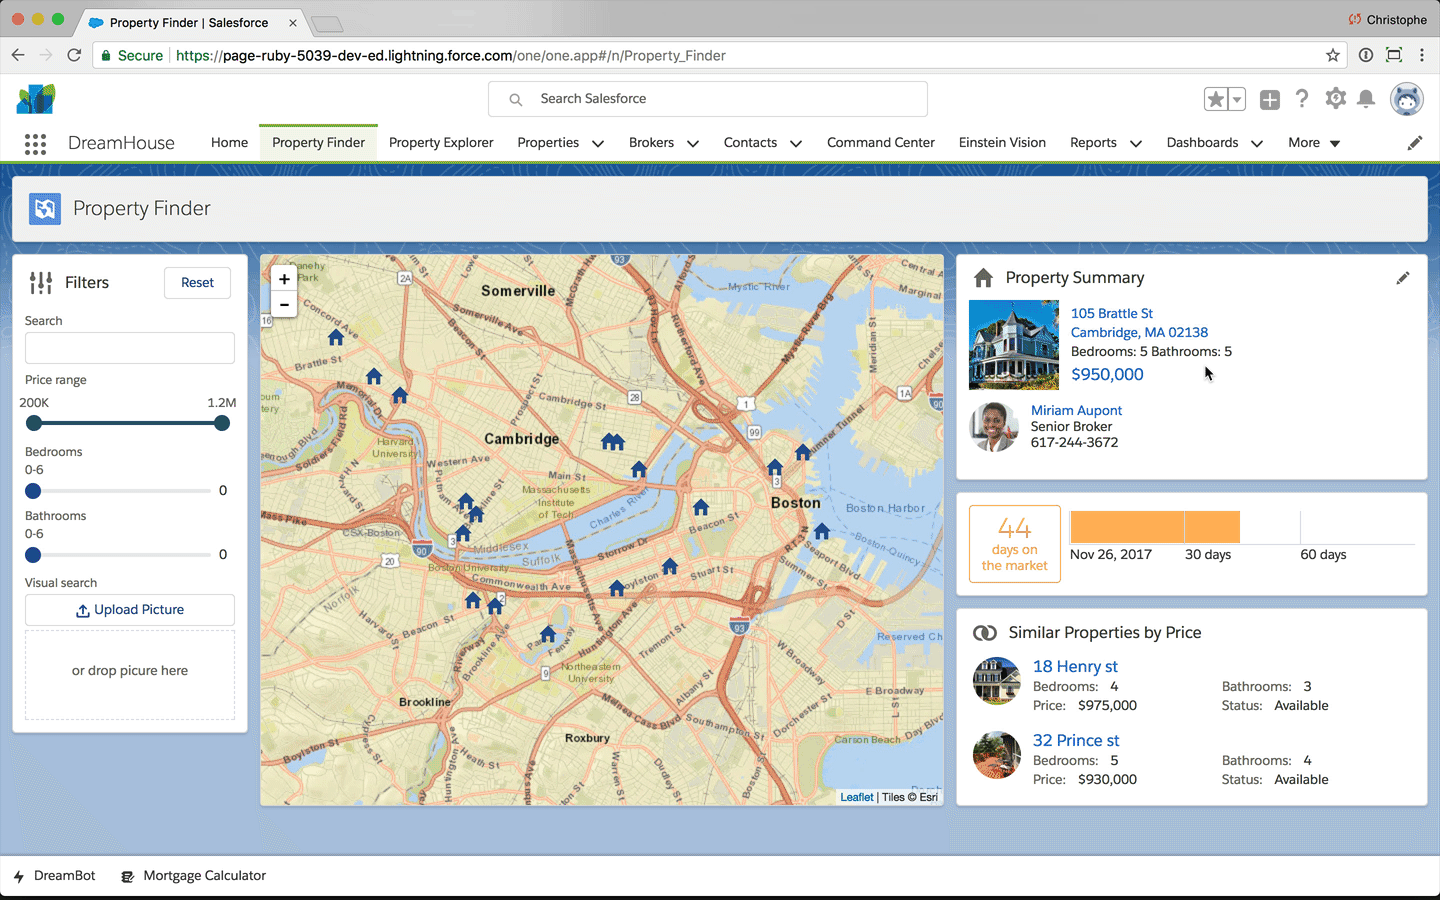Click the Global Actions plus icon
The width and height of the screenshot is (1440, 900).
click(x=1270, y=99)
